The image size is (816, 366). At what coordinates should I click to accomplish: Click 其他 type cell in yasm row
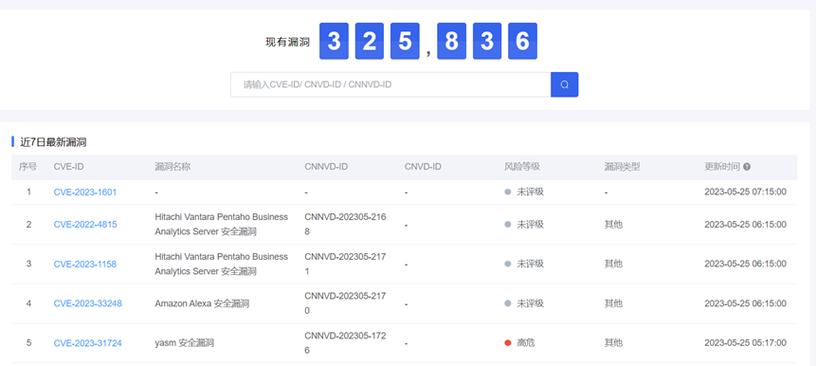(613, 343)
